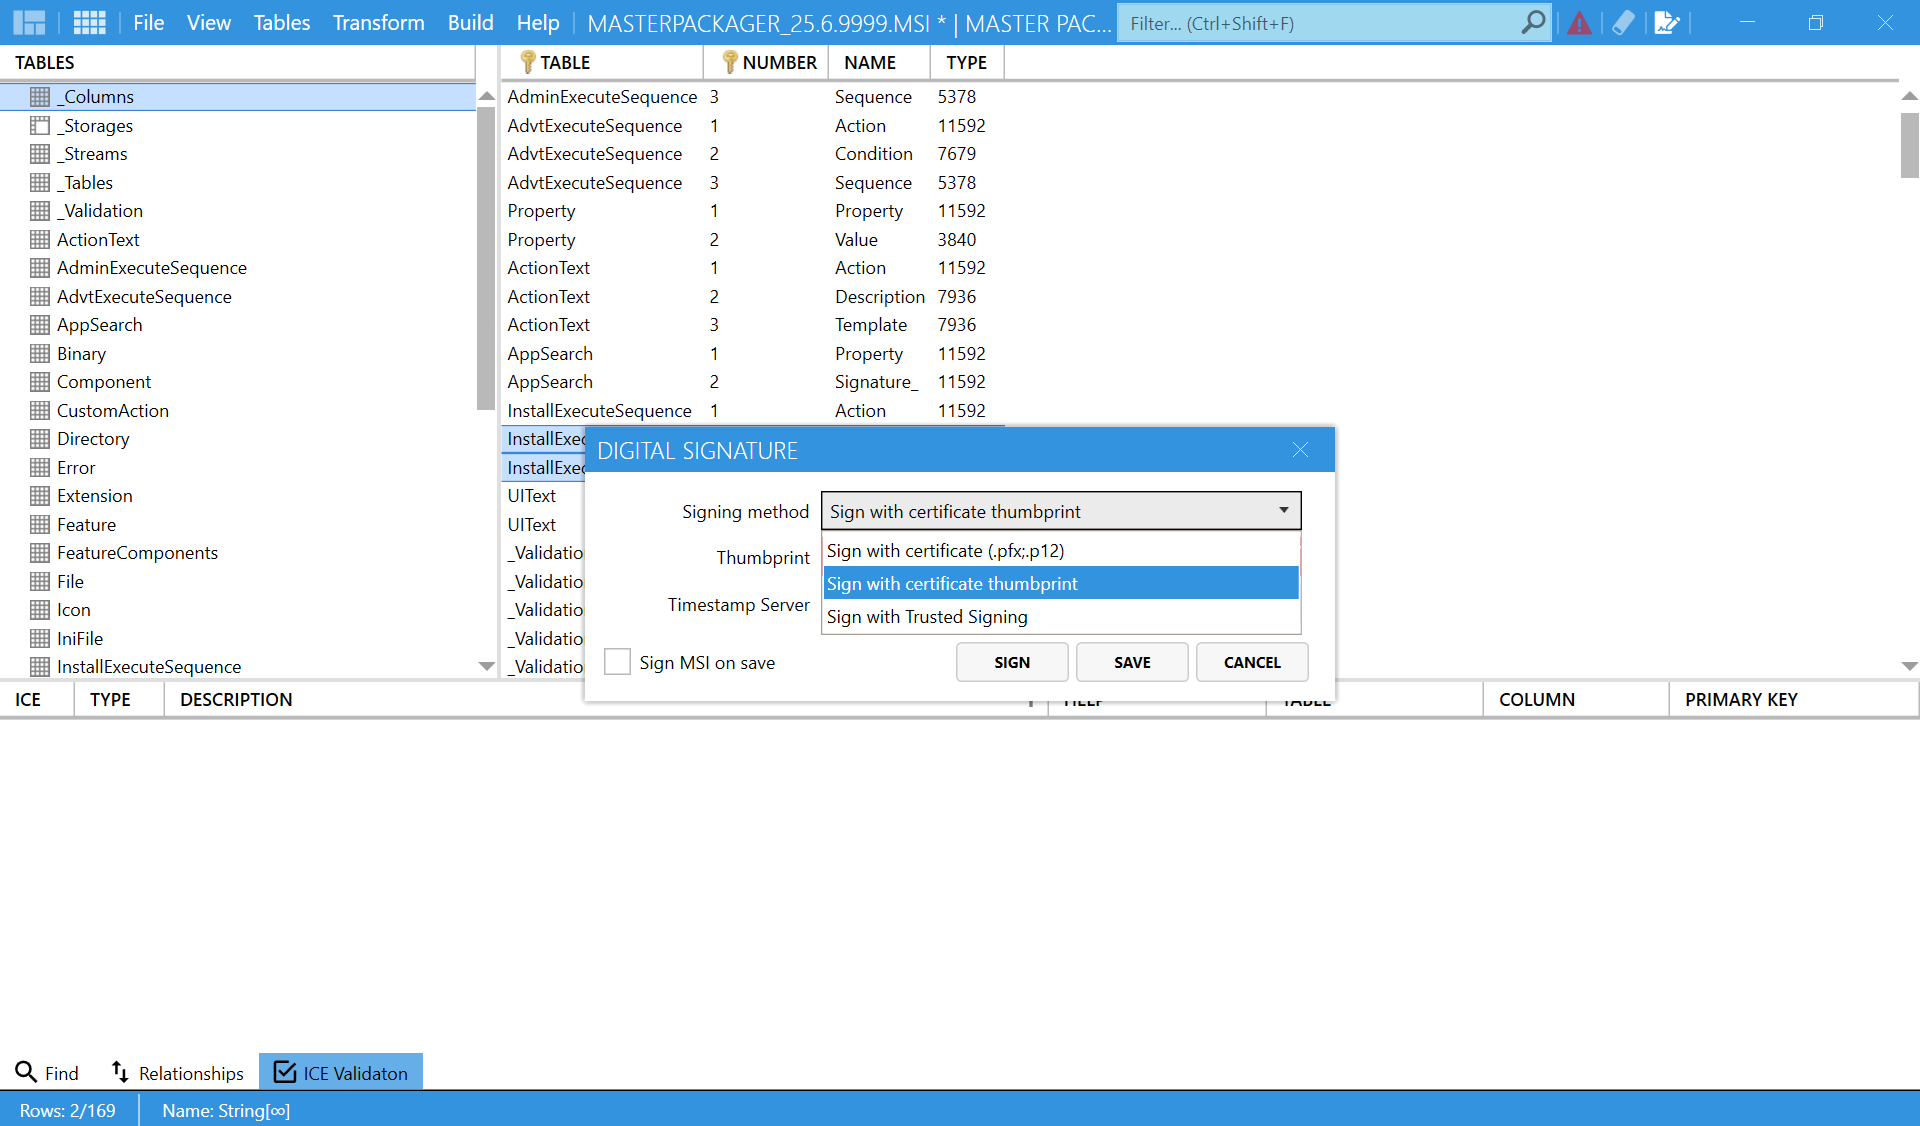The image size is (1920, 1126).
Task: Open the Find panel with magnifier icon
Action: tap(46, 1072)
